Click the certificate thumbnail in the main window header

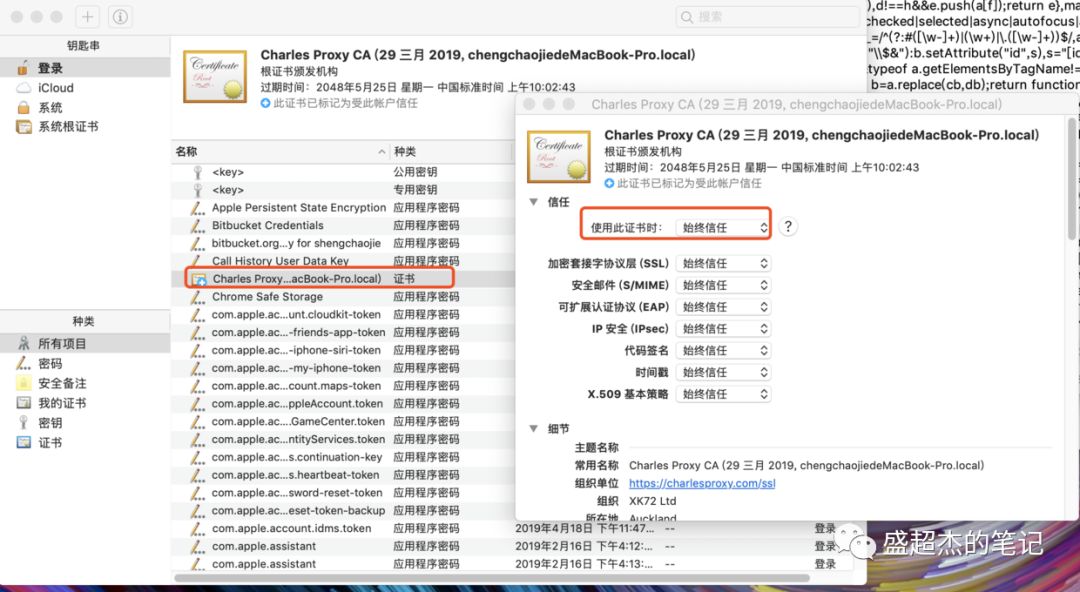click(215, 76)
